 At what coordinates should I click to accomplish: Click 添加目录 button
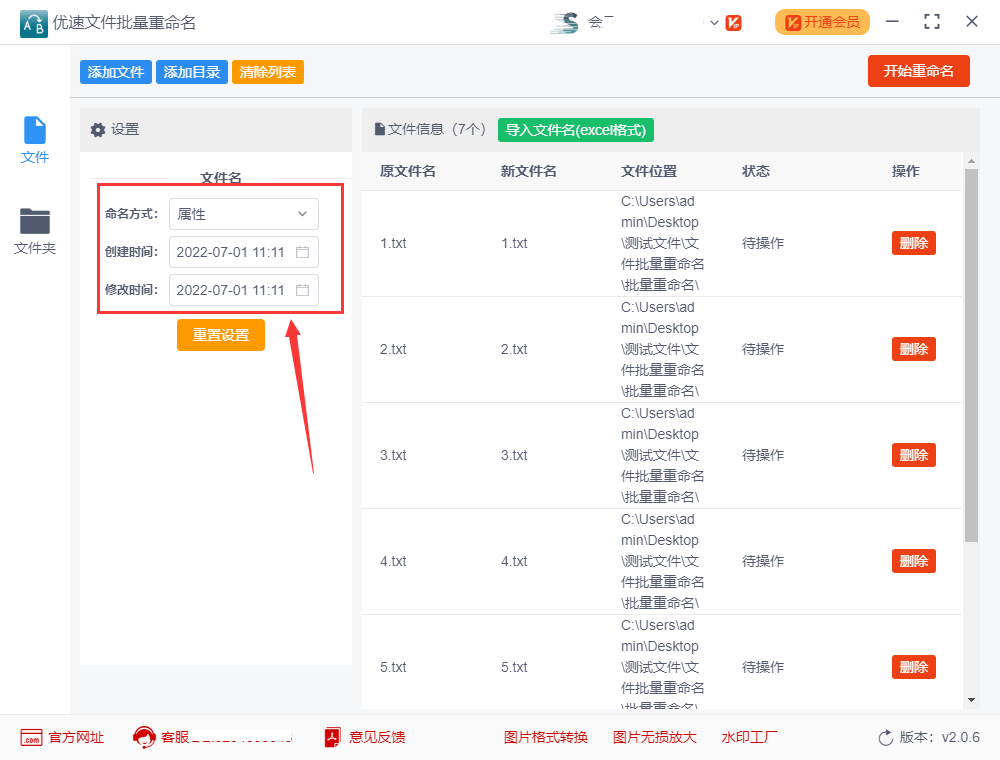pos(192,72)
